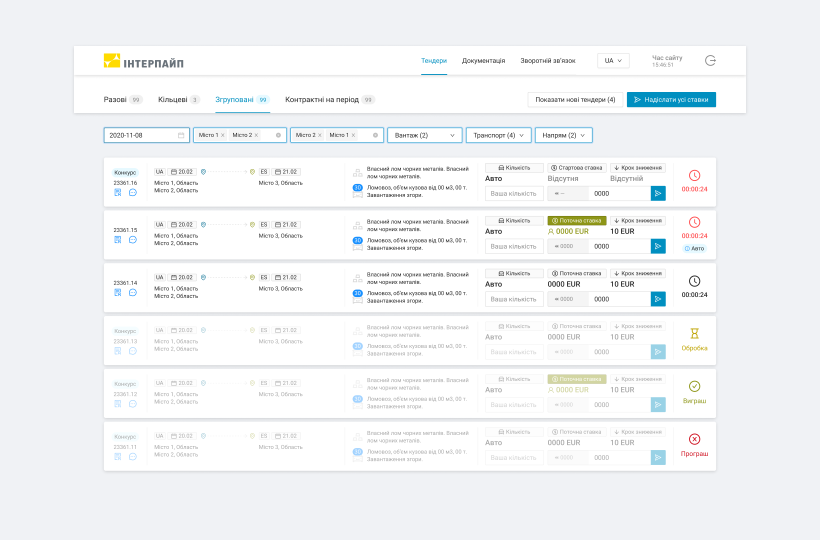Open the UA language selector
The width and height of the screenshot is (820, 540).
coord(613,60)
